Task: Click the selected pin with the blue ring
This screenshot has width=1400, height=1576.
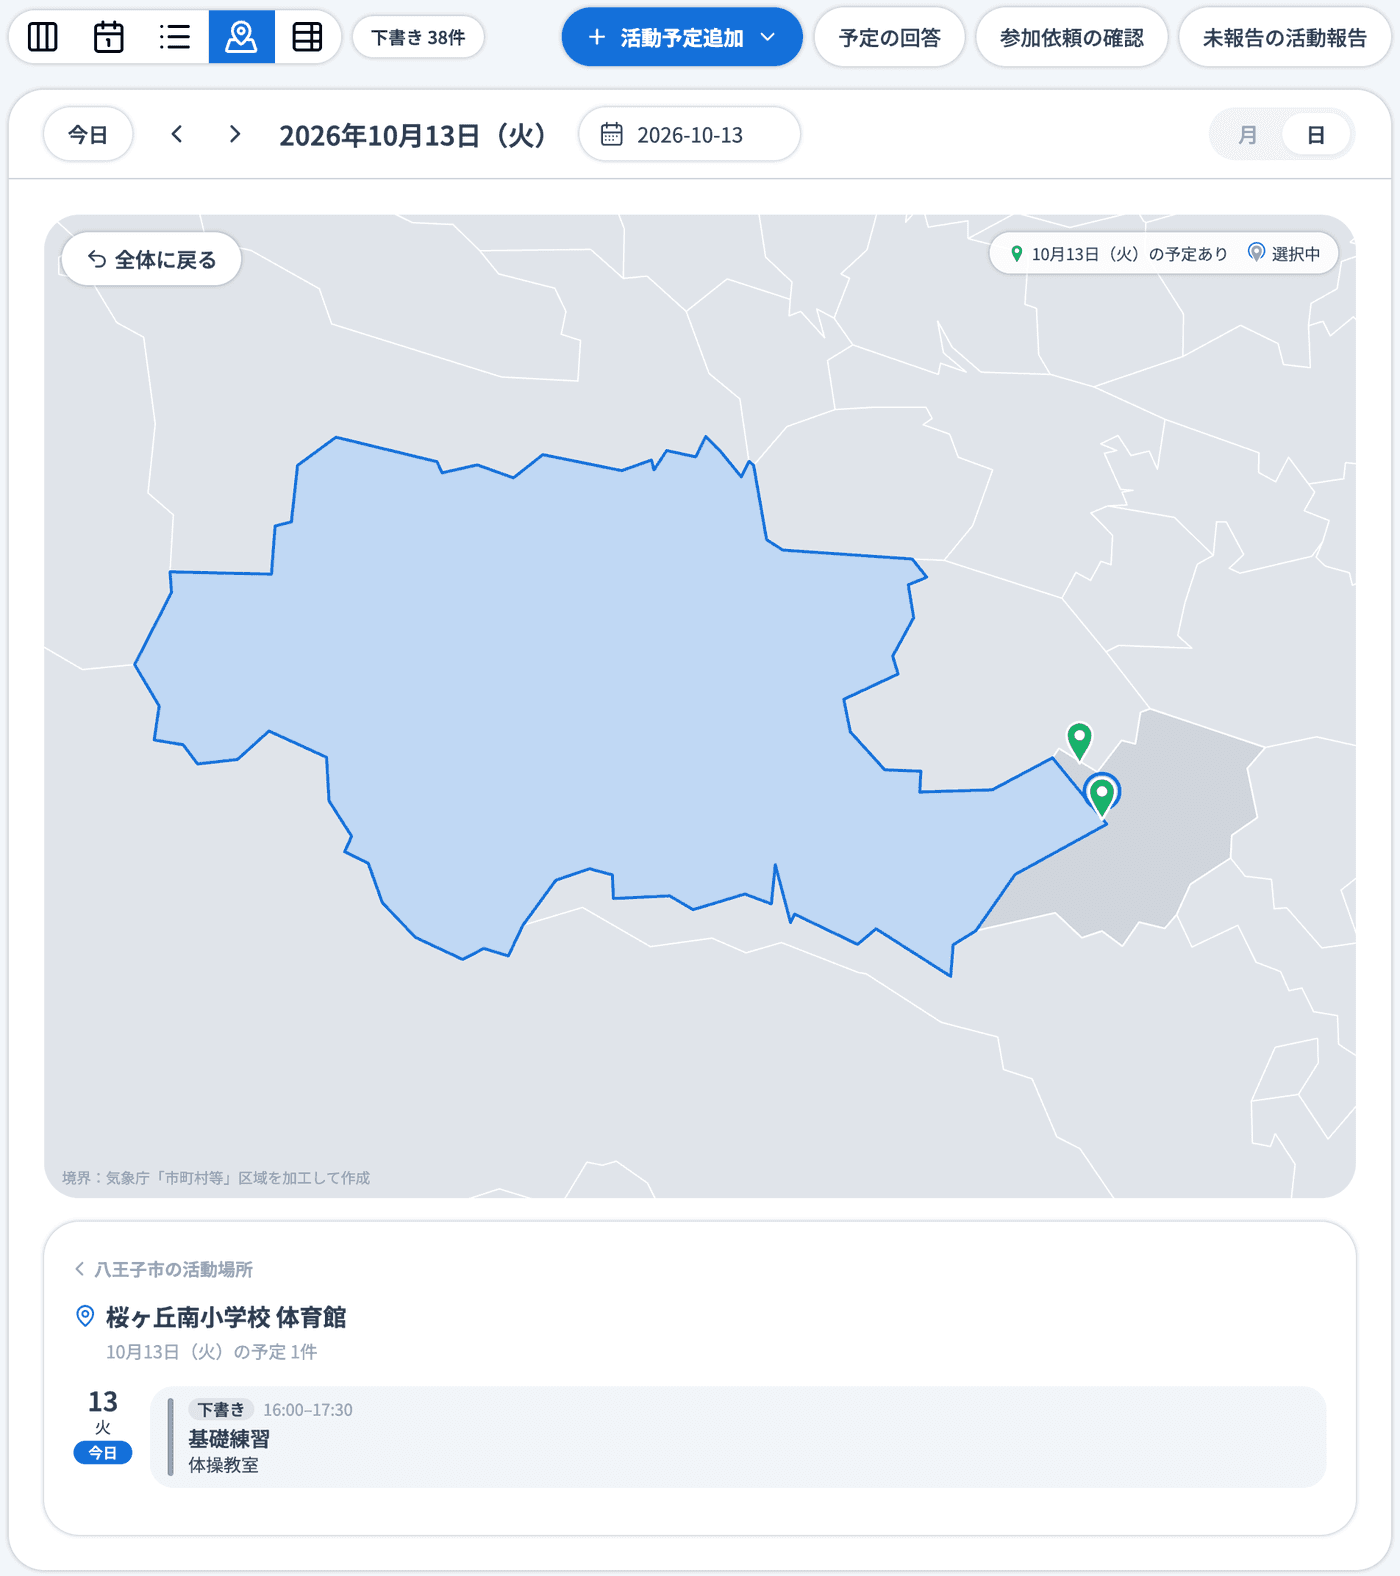Action: point(1102,796)
